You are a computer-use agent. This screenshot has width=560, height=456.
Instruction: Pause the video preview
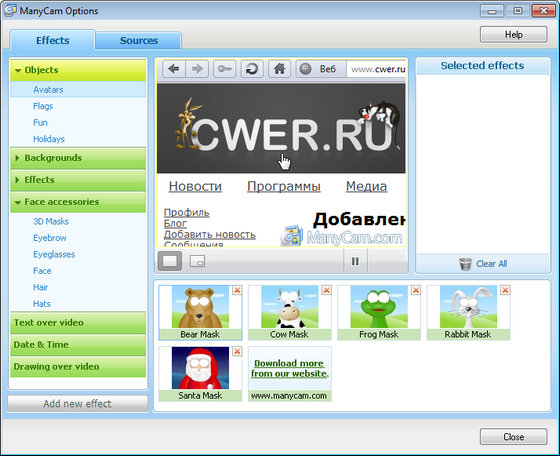pyautogui.click(x=355, y=261)
